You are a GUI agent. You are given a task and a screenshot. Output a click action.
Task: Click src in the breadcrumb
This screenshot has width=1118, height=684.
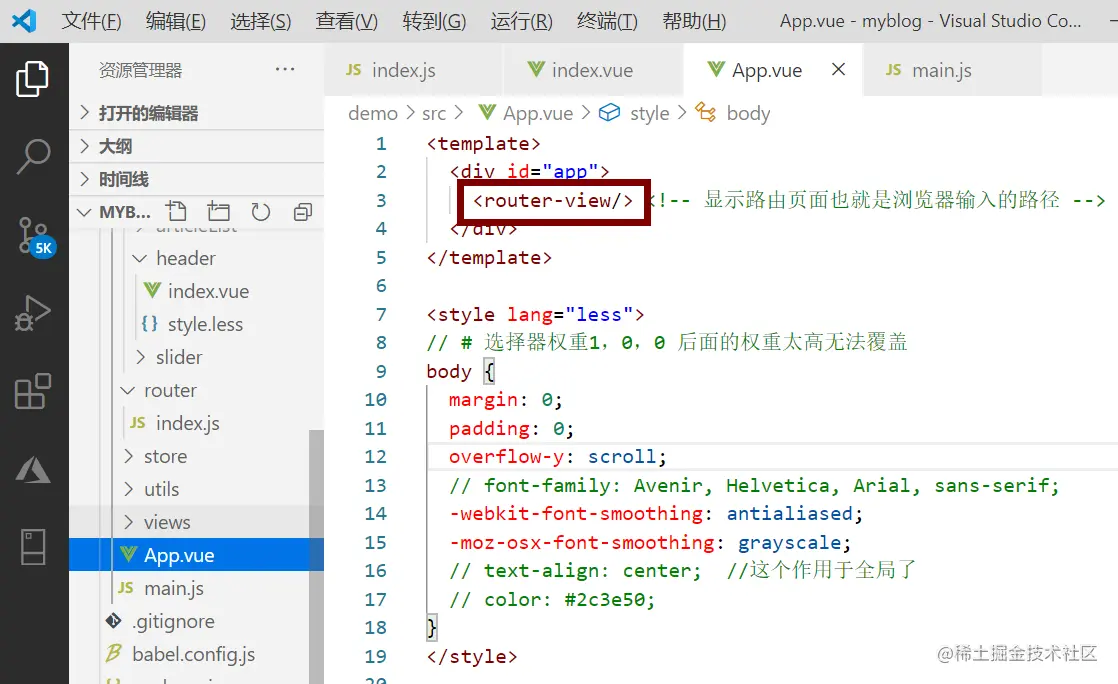click(434, 113)
